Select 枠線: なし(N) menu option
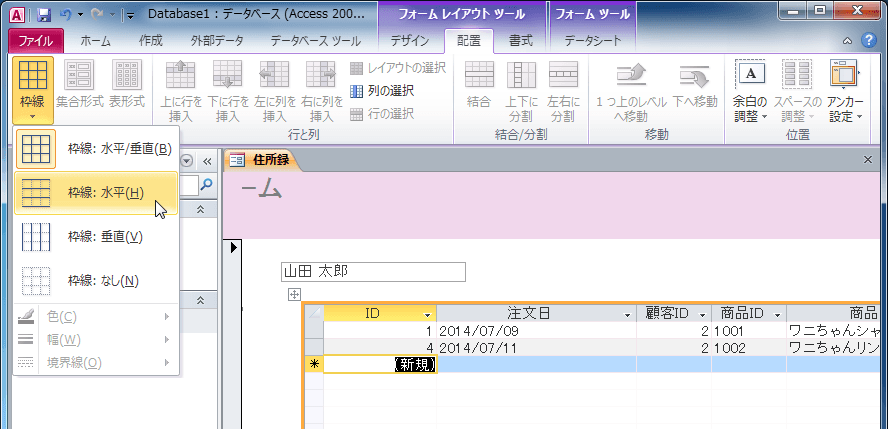 pos(95,280)
